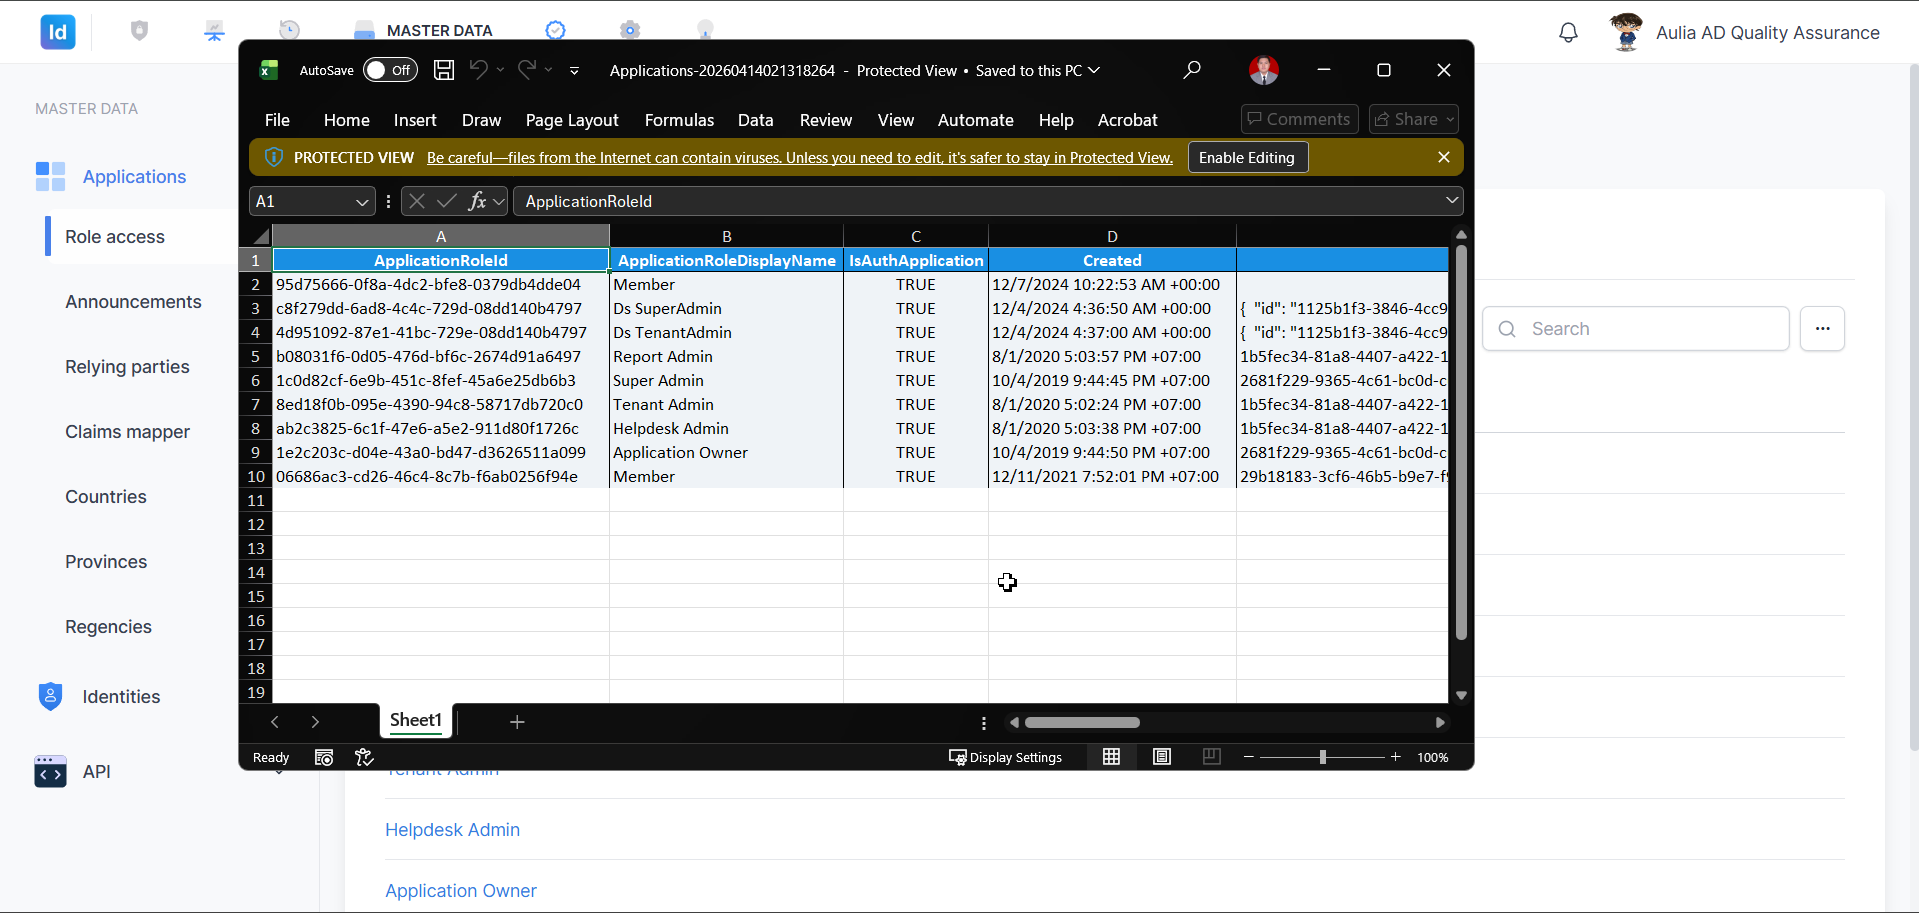
Task: Click the Id logo in web app
Action: point(58,32)
